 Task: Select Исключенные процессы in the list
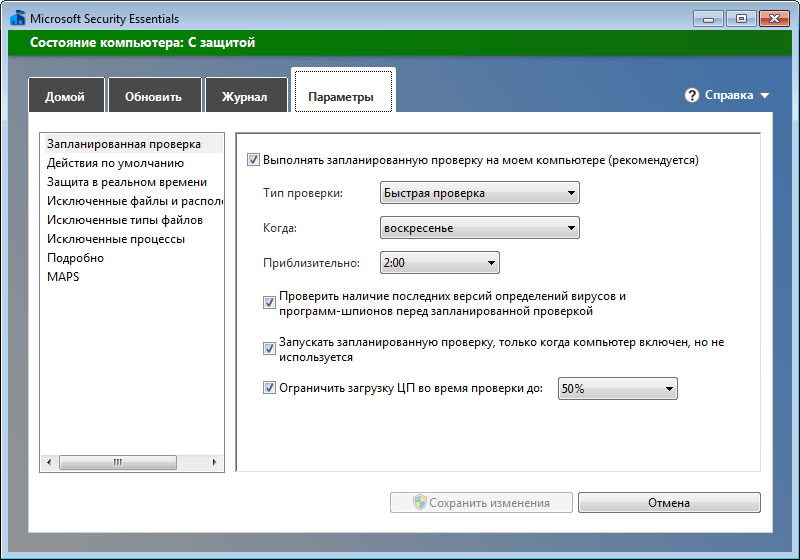(x=116, y=239)
